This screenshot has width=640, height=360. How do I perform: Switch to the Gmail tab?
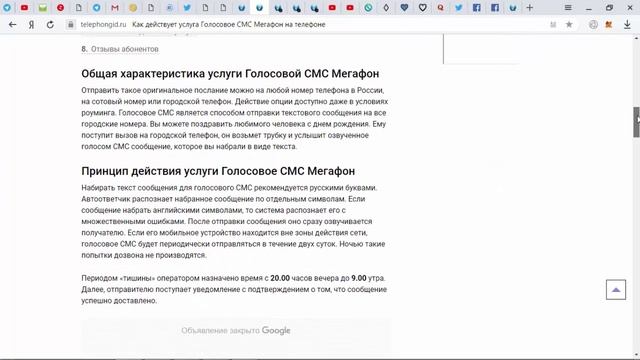(115, 7)
